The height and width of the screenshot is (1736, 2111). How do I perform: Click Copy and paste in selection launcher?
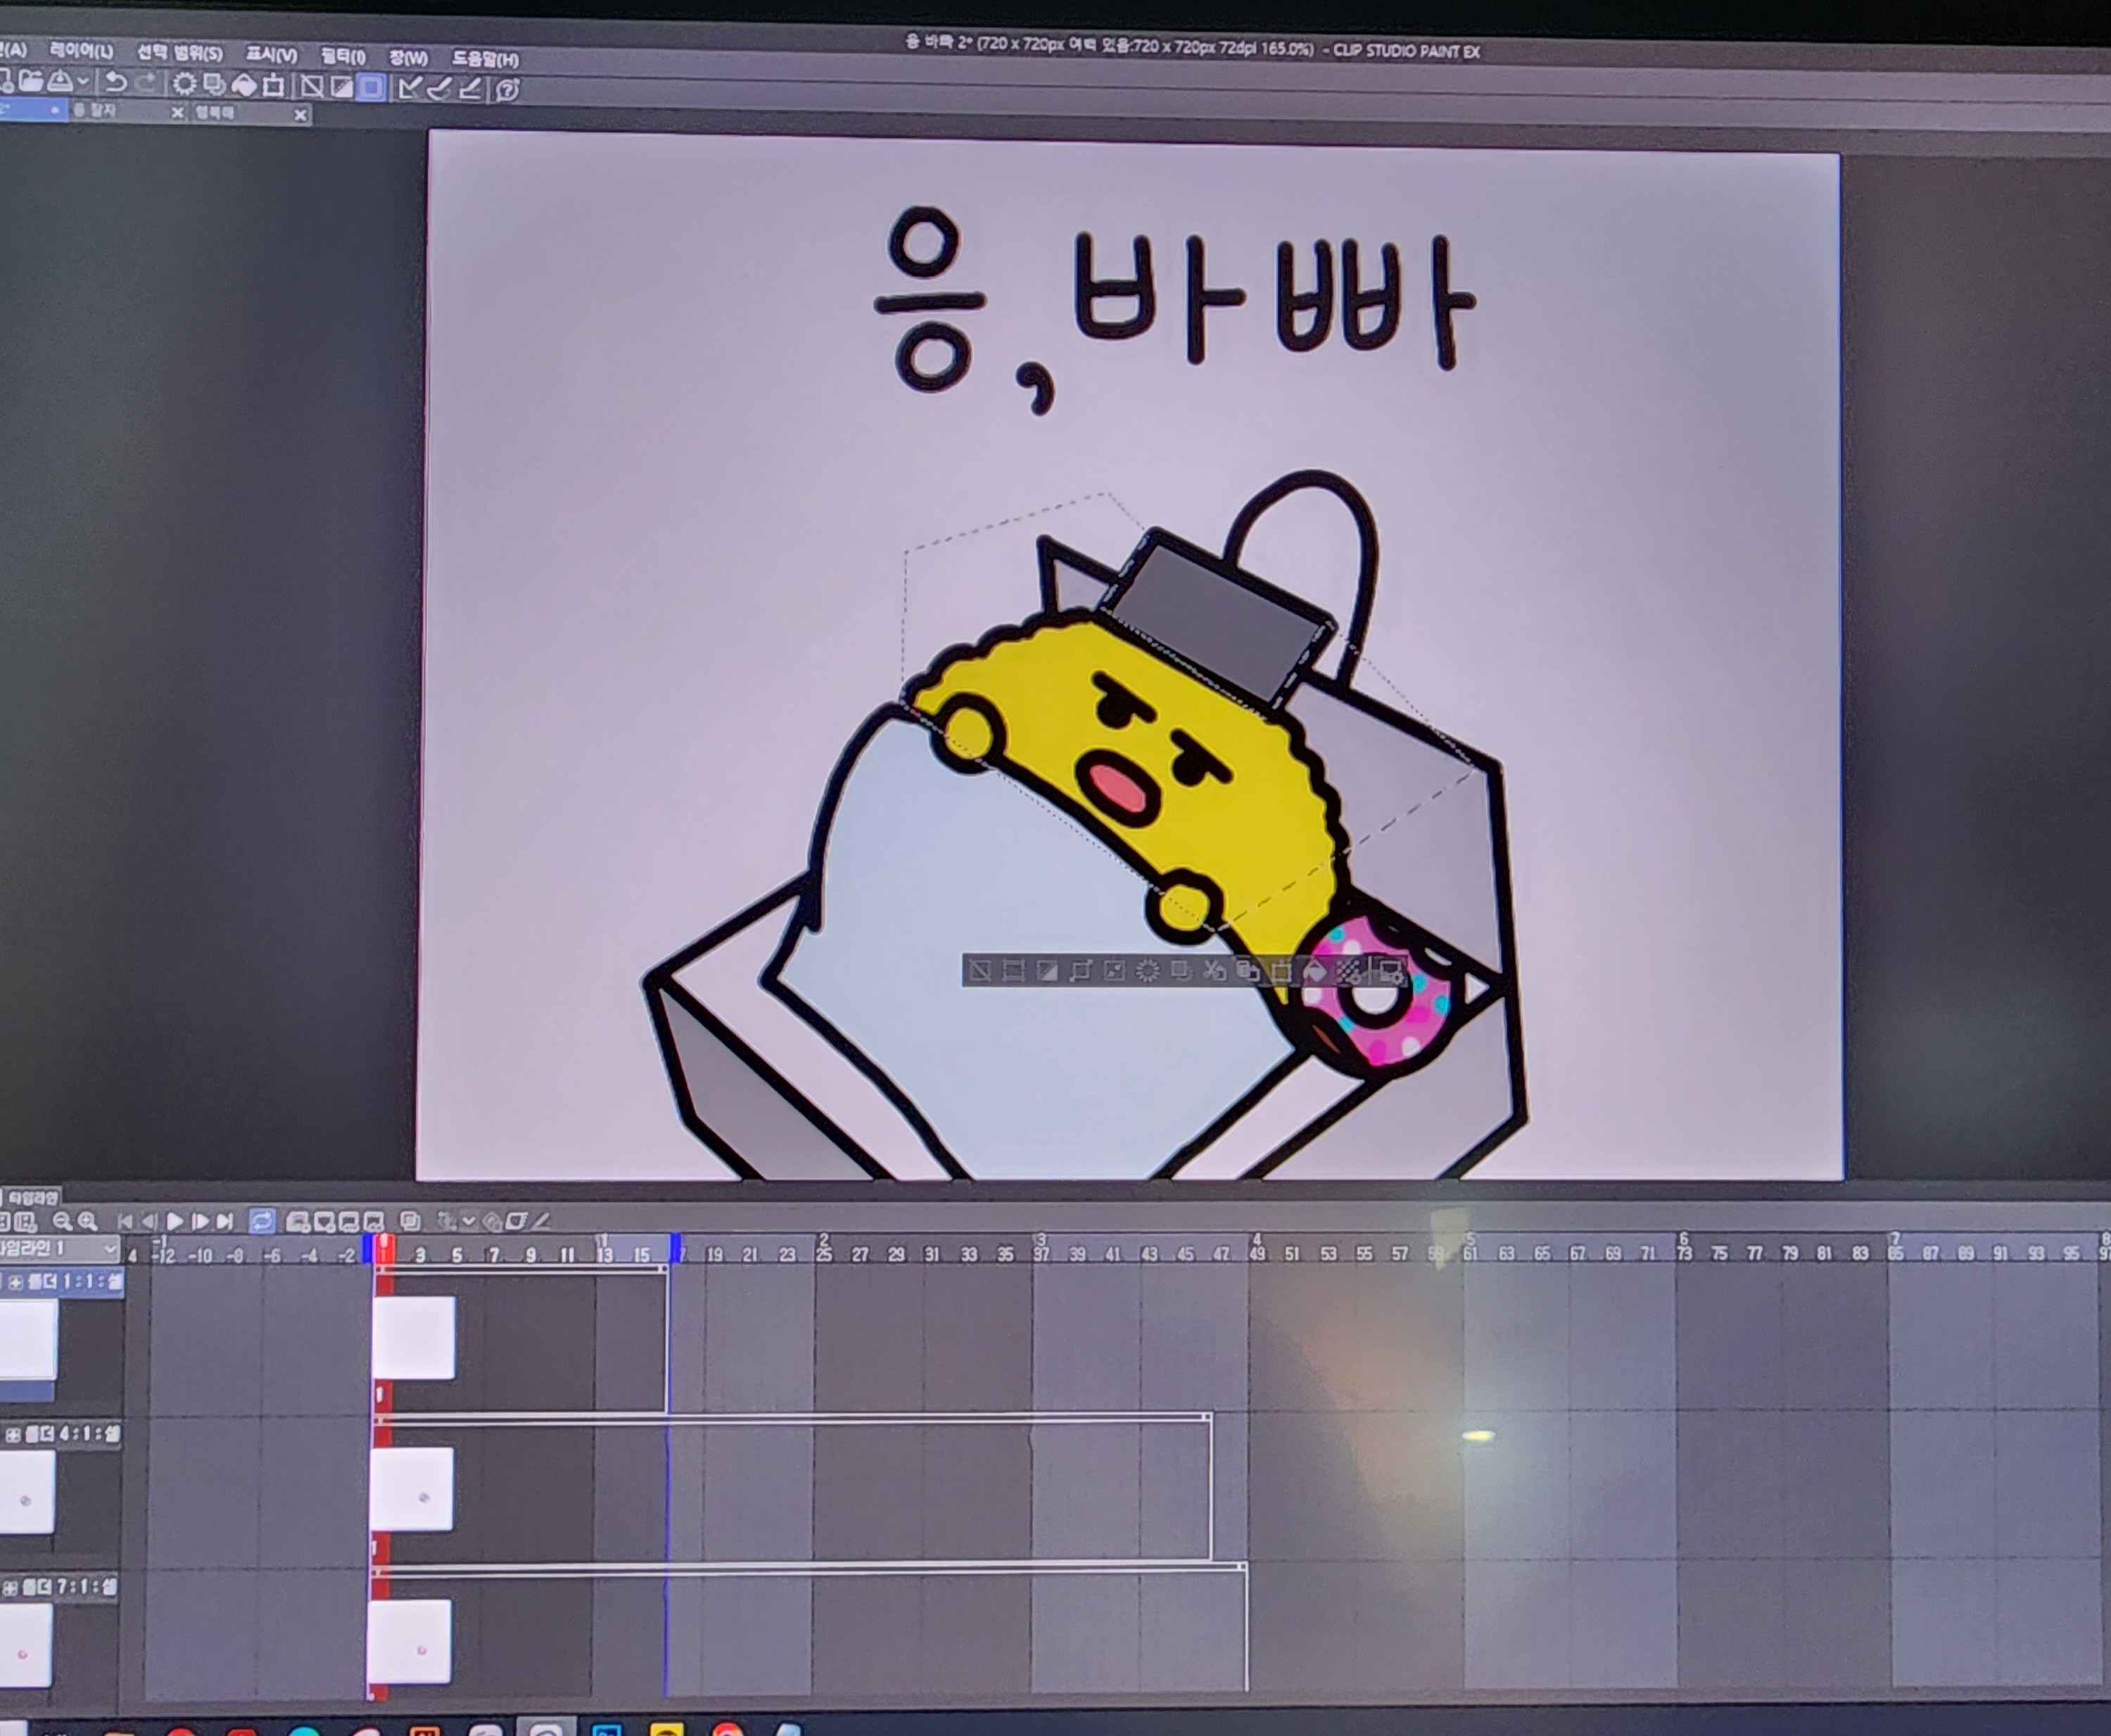point(1247,971)
